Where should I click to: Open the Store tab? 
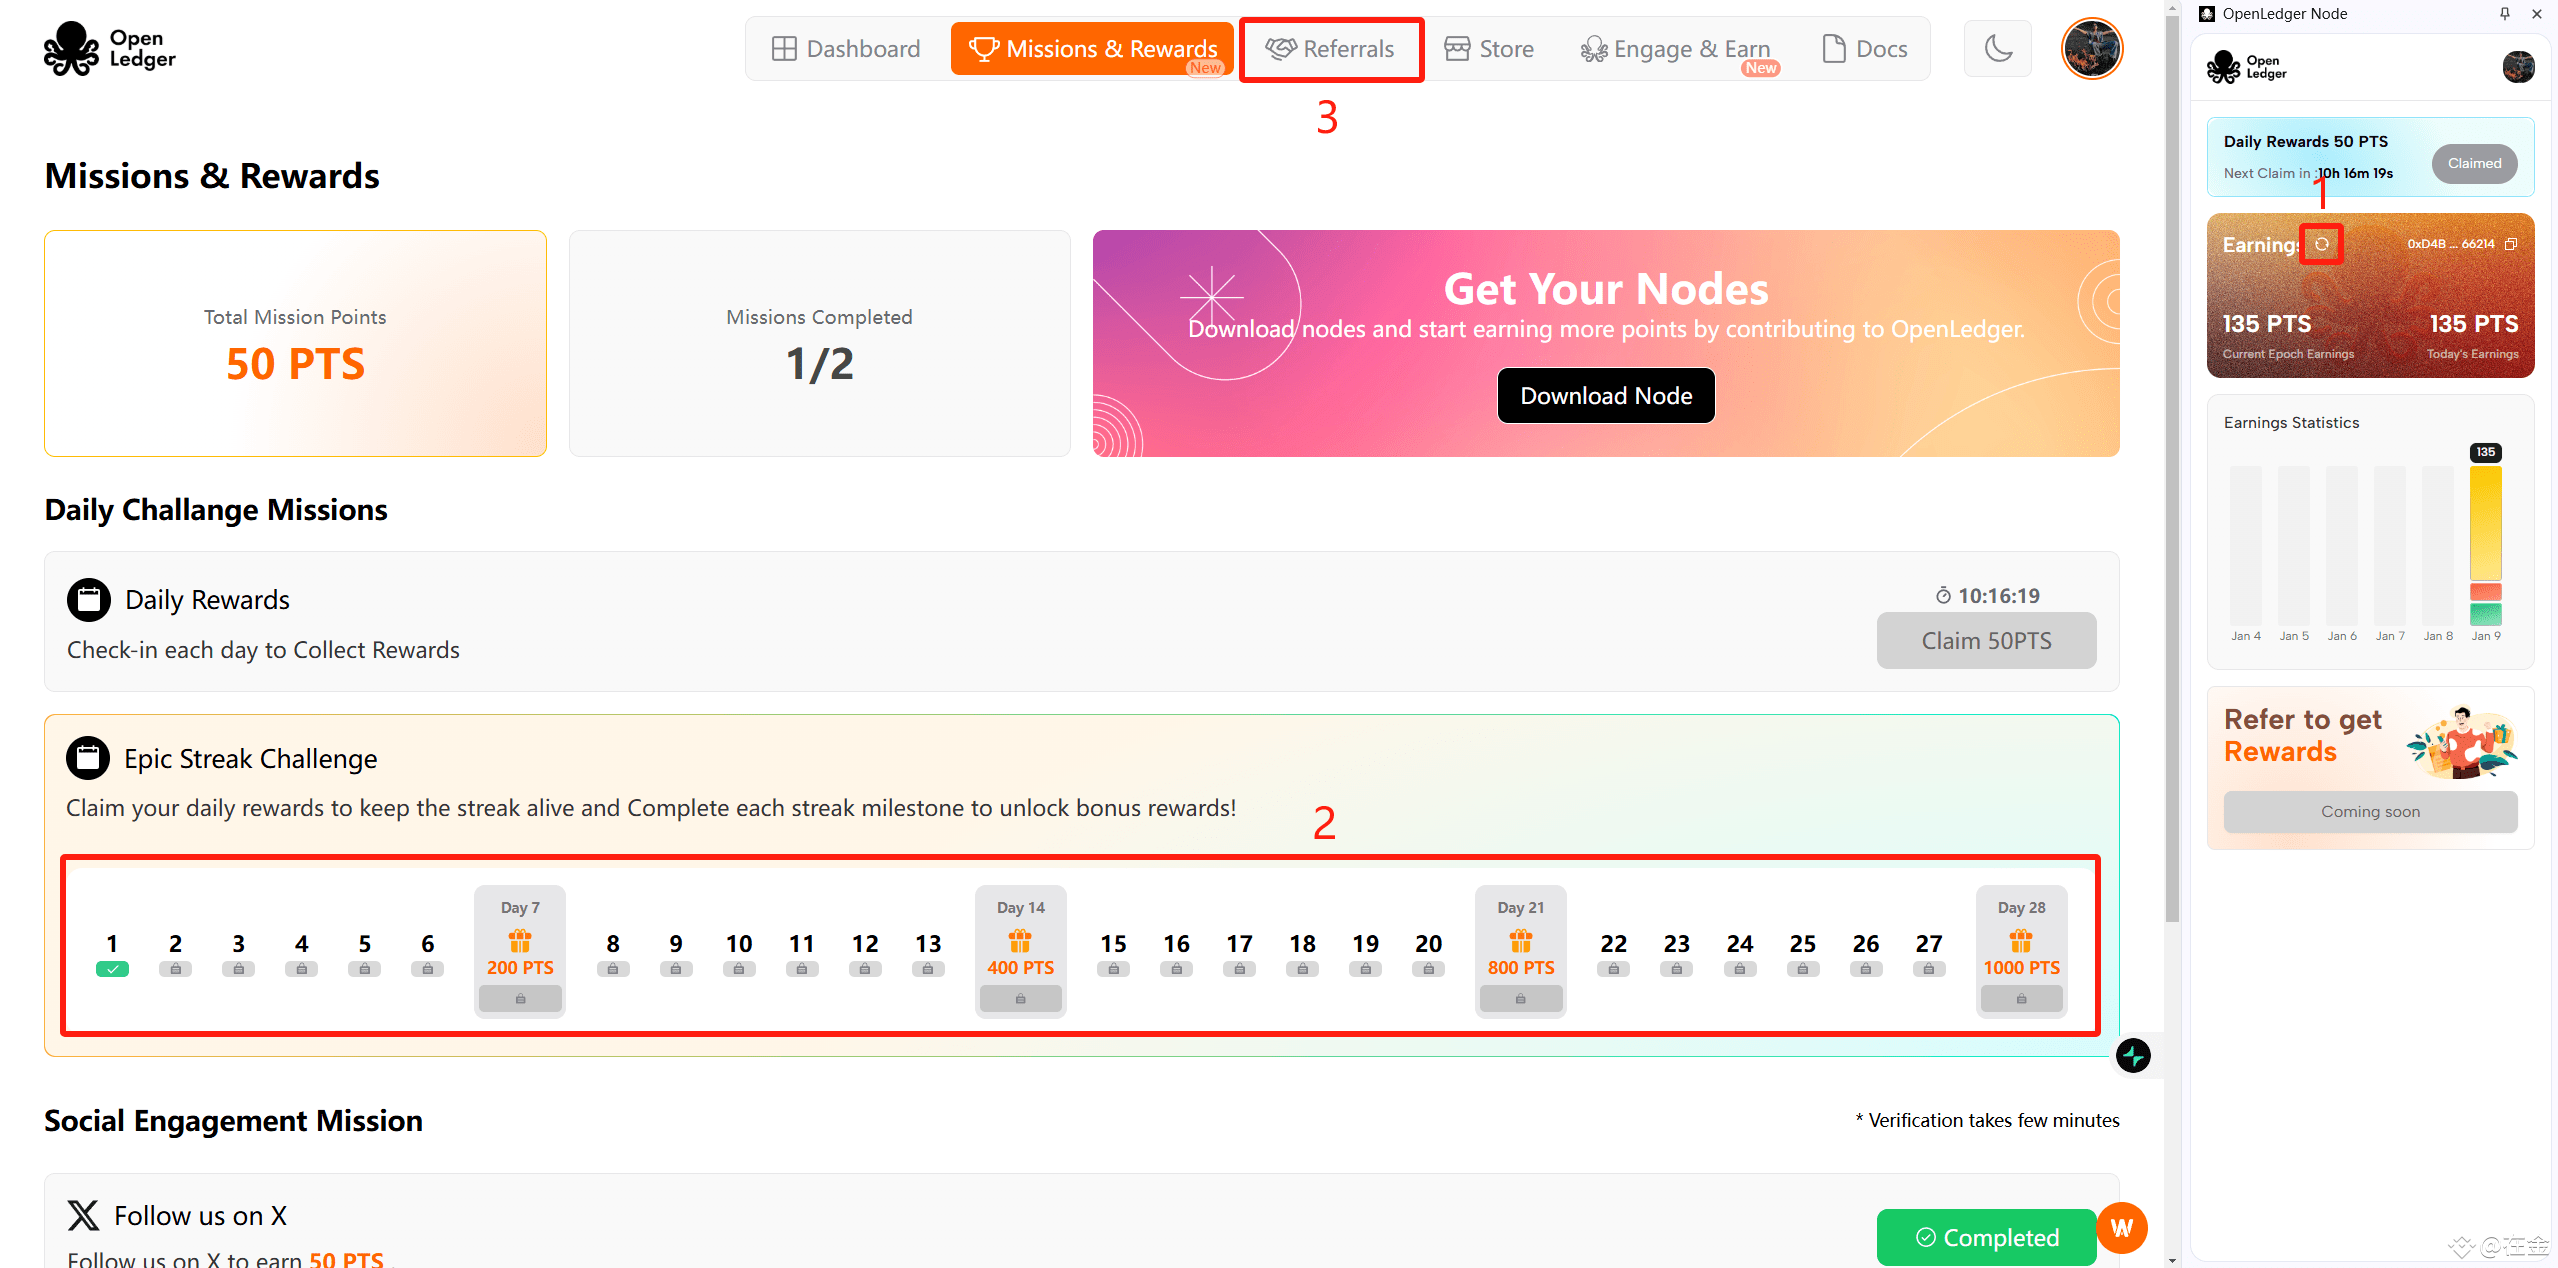(1489, 49)
